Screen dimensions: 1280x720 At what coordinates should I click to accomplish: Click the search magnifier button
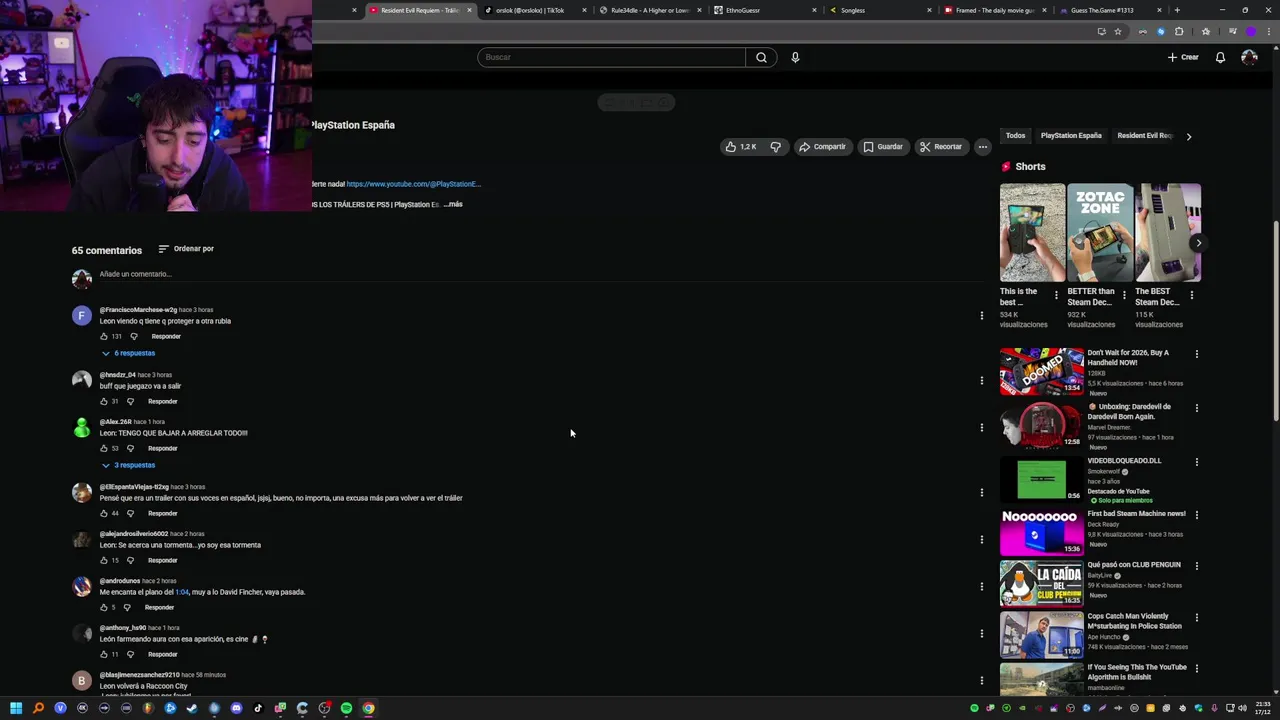coord(761,57)
